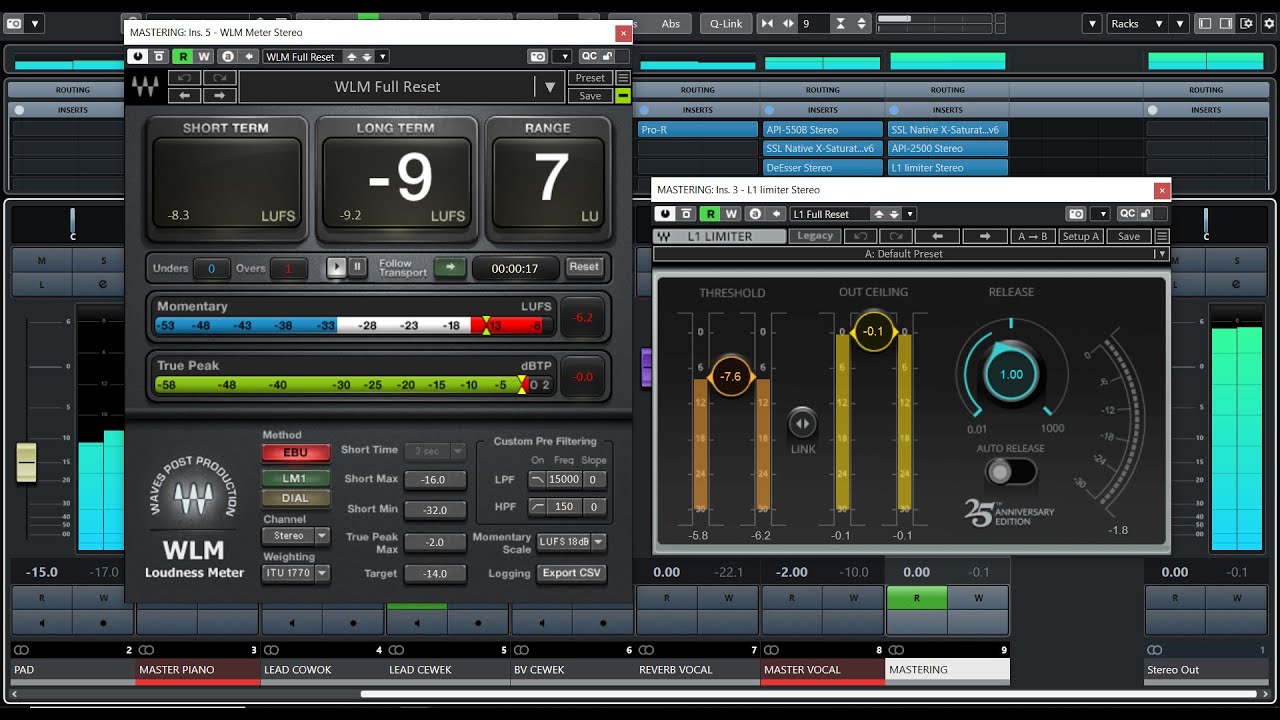This screenshot has height=720, width=1280.
Task: Click right arrow preset in L1 Limiter
Action: coord(985,237)
